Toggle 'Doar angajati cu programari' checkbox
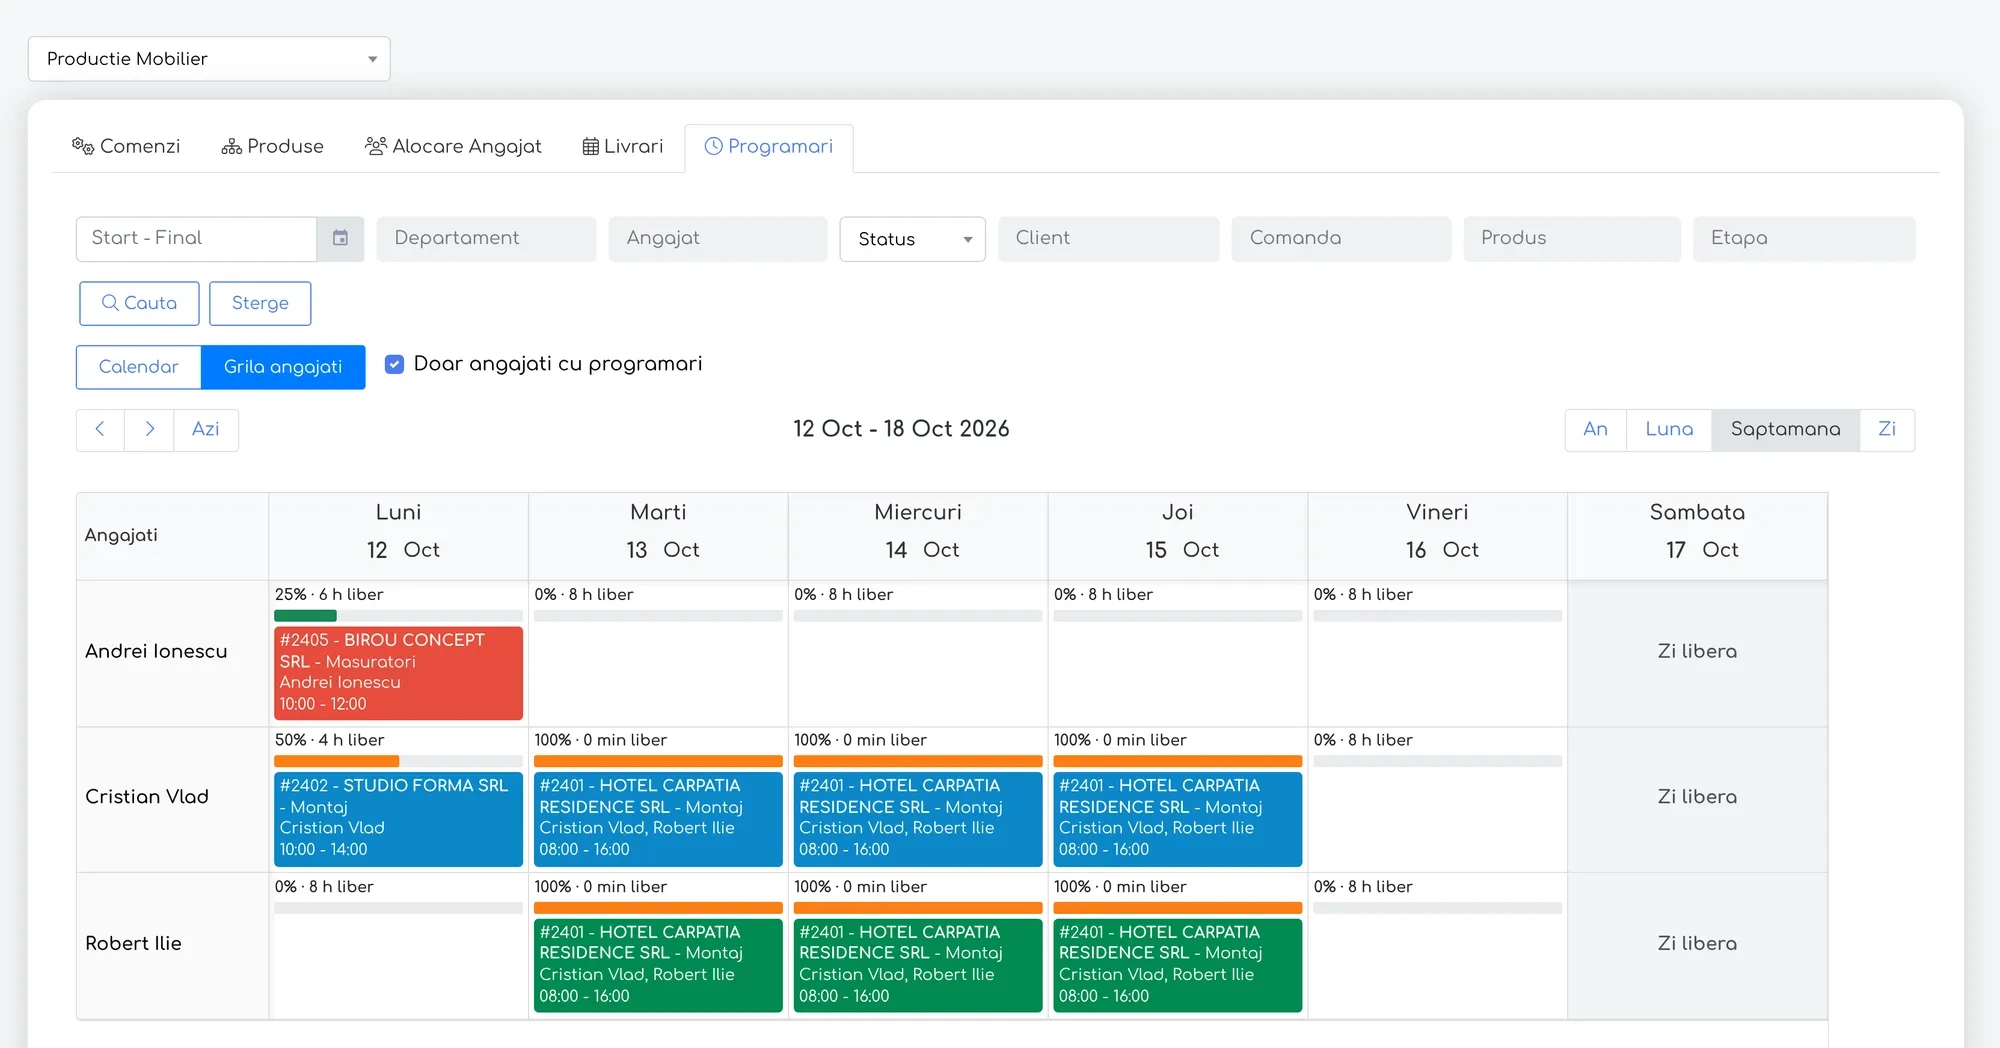This screenshot has height=1048, width=2000. click(x=395, y=364)
